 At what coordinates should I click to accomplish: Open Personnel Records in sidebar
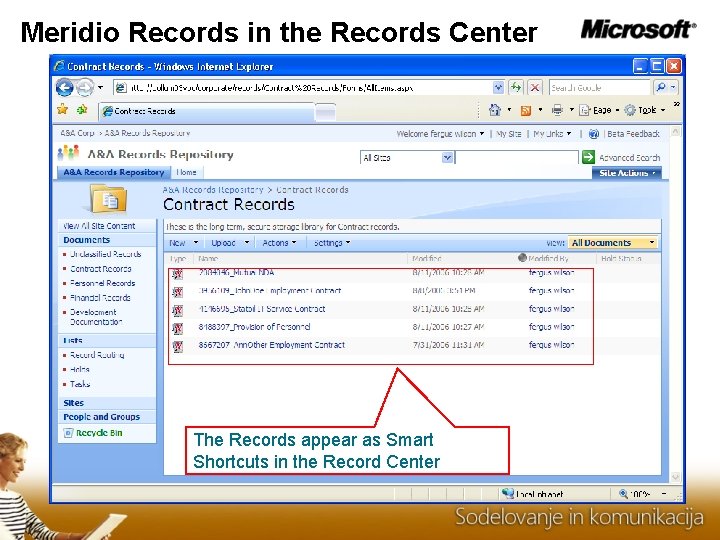pos(102,283)
